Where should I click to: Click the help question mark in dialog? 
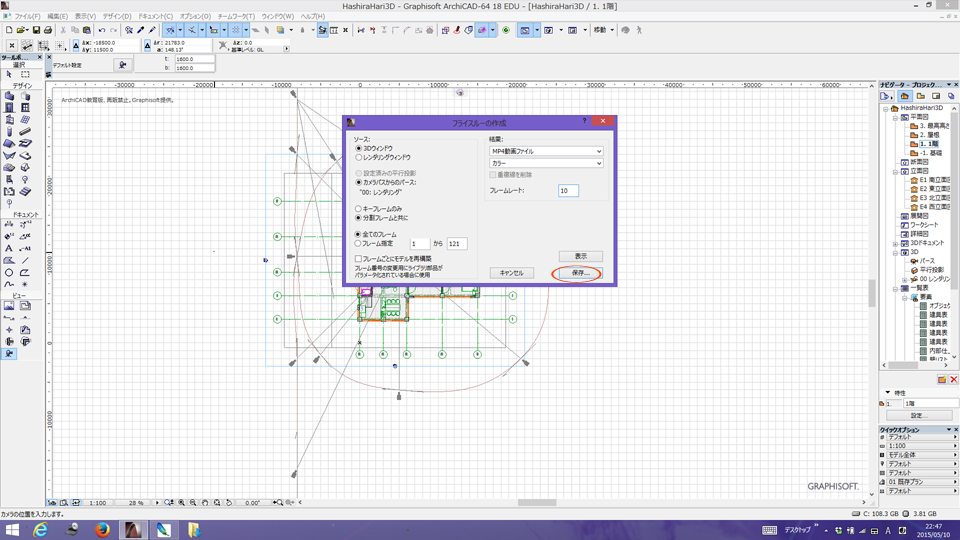point(584,121)
